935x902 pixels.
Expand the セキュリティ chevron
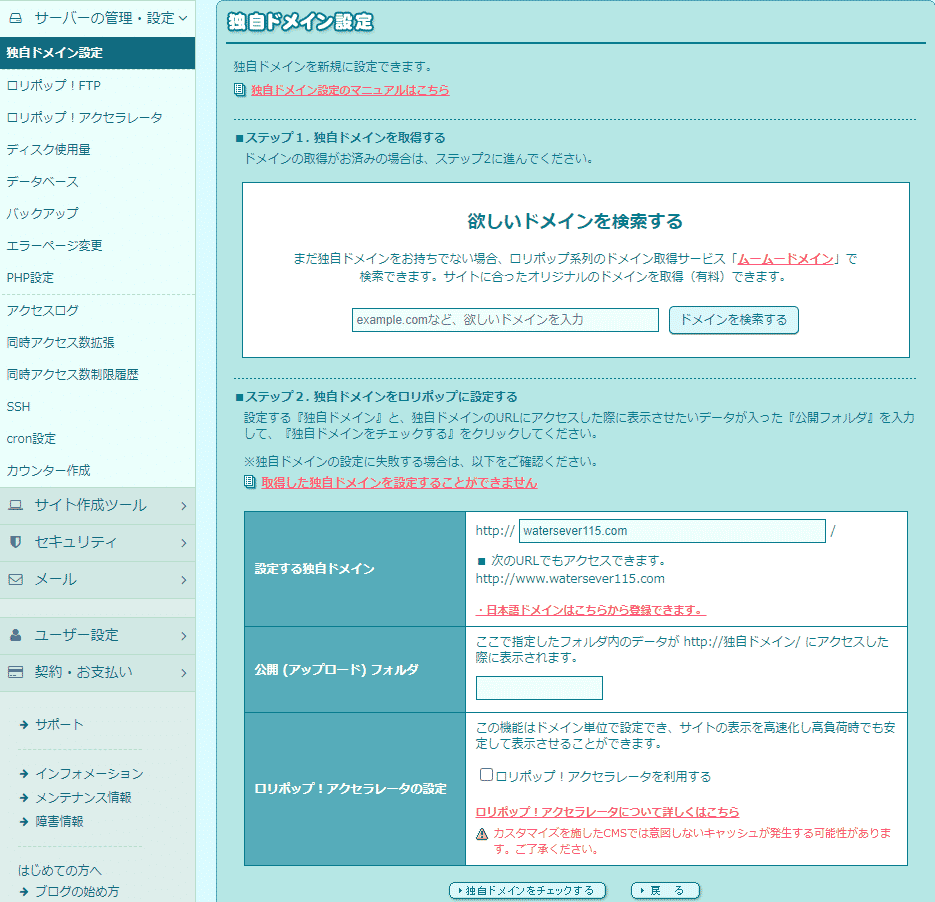click(184, 543)
